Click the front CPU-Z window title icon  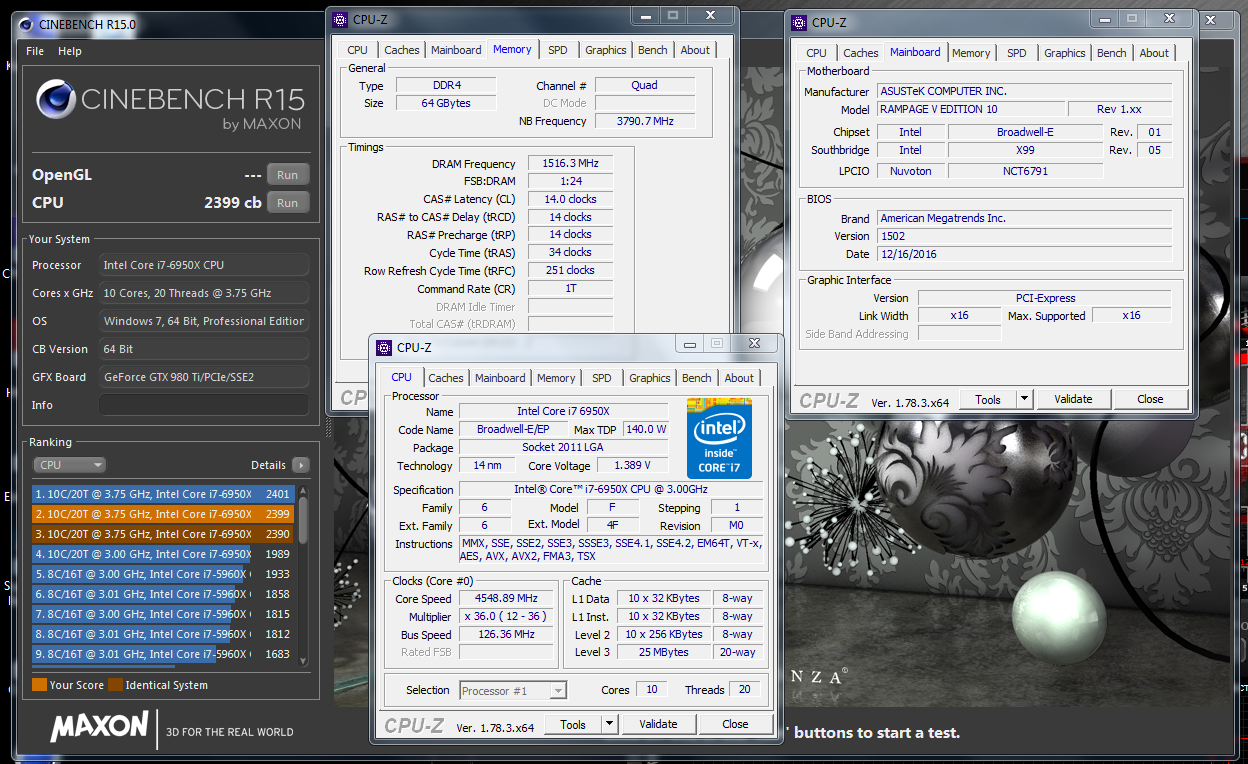coord(384,347)
